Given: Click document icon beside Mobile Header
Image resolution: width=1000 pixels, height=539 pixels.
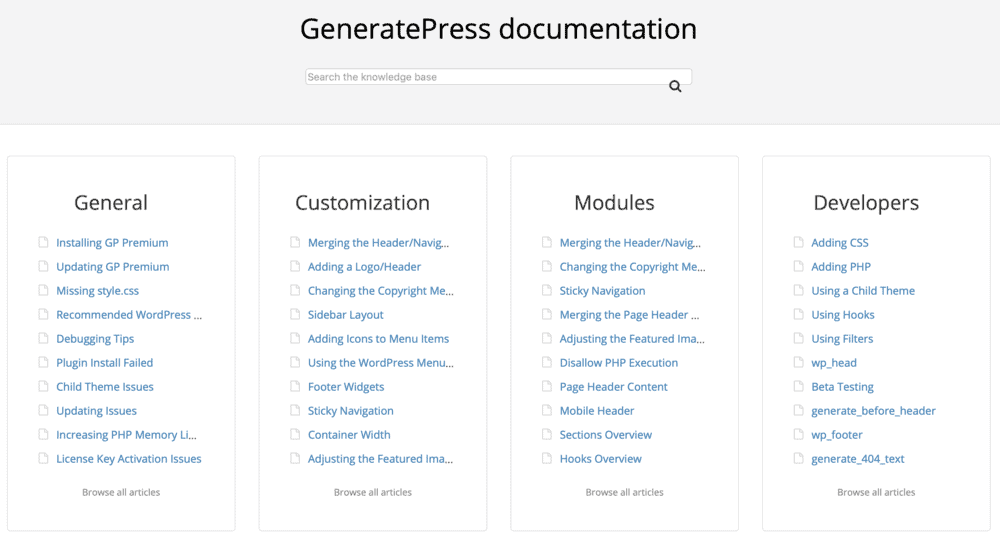Looking at the screenshot, I should 547,410.
